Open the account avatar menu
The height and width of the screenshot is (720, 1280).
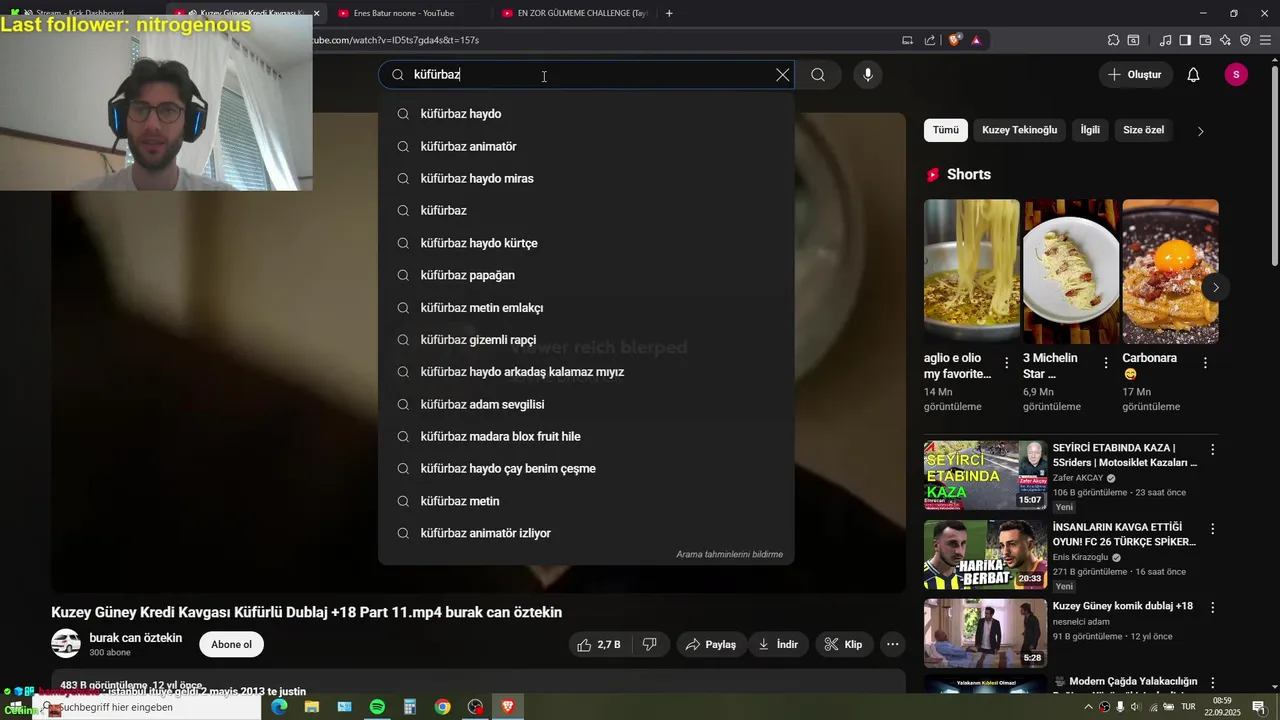1236,75
